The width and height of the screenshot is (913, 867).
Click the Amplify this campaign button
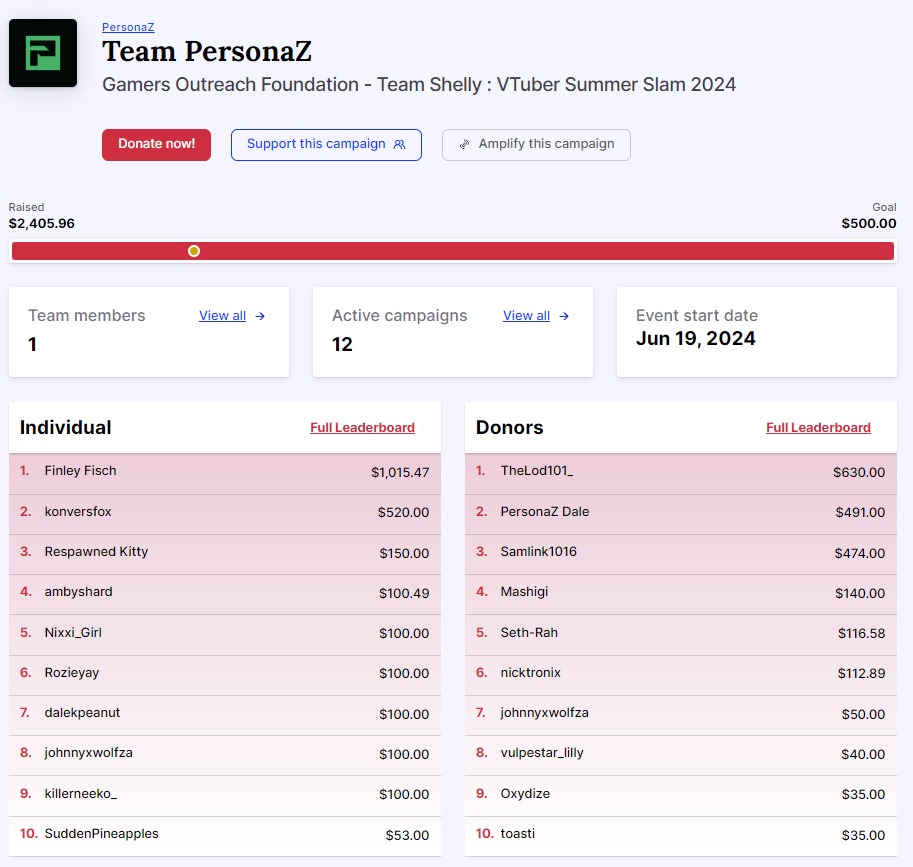(536, 144)
